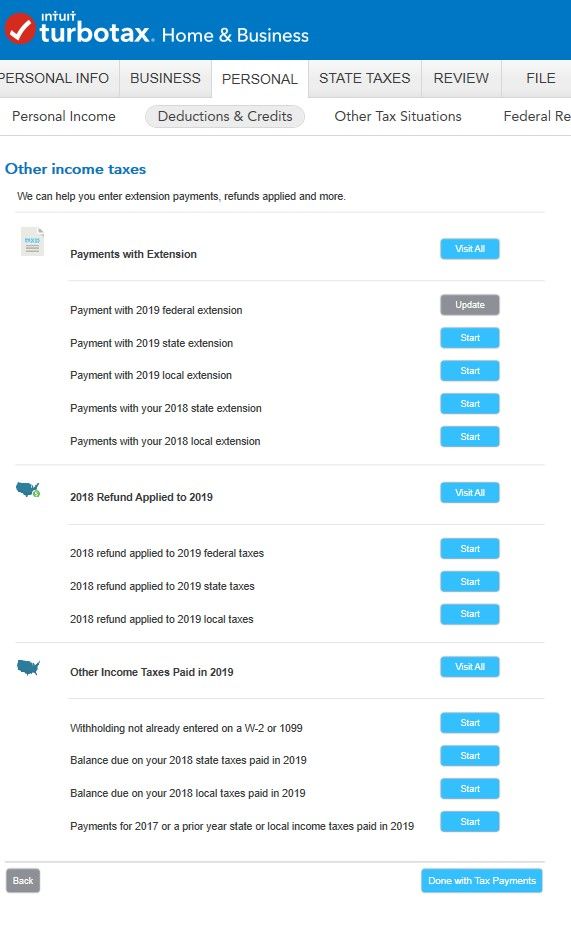Click the 2018 Refund Applied map icon

pos(28,490)
